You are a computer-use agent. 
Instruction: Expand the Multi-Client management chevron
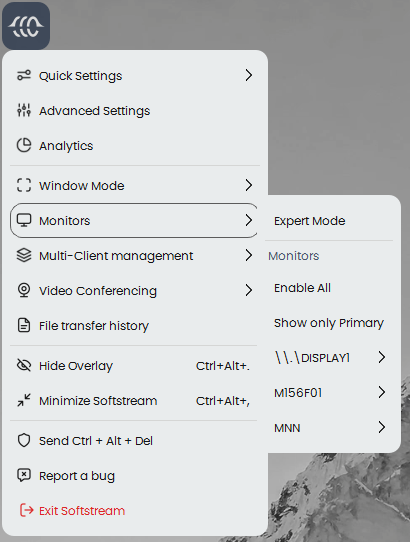pyautogui.click(x=249, y=255)
